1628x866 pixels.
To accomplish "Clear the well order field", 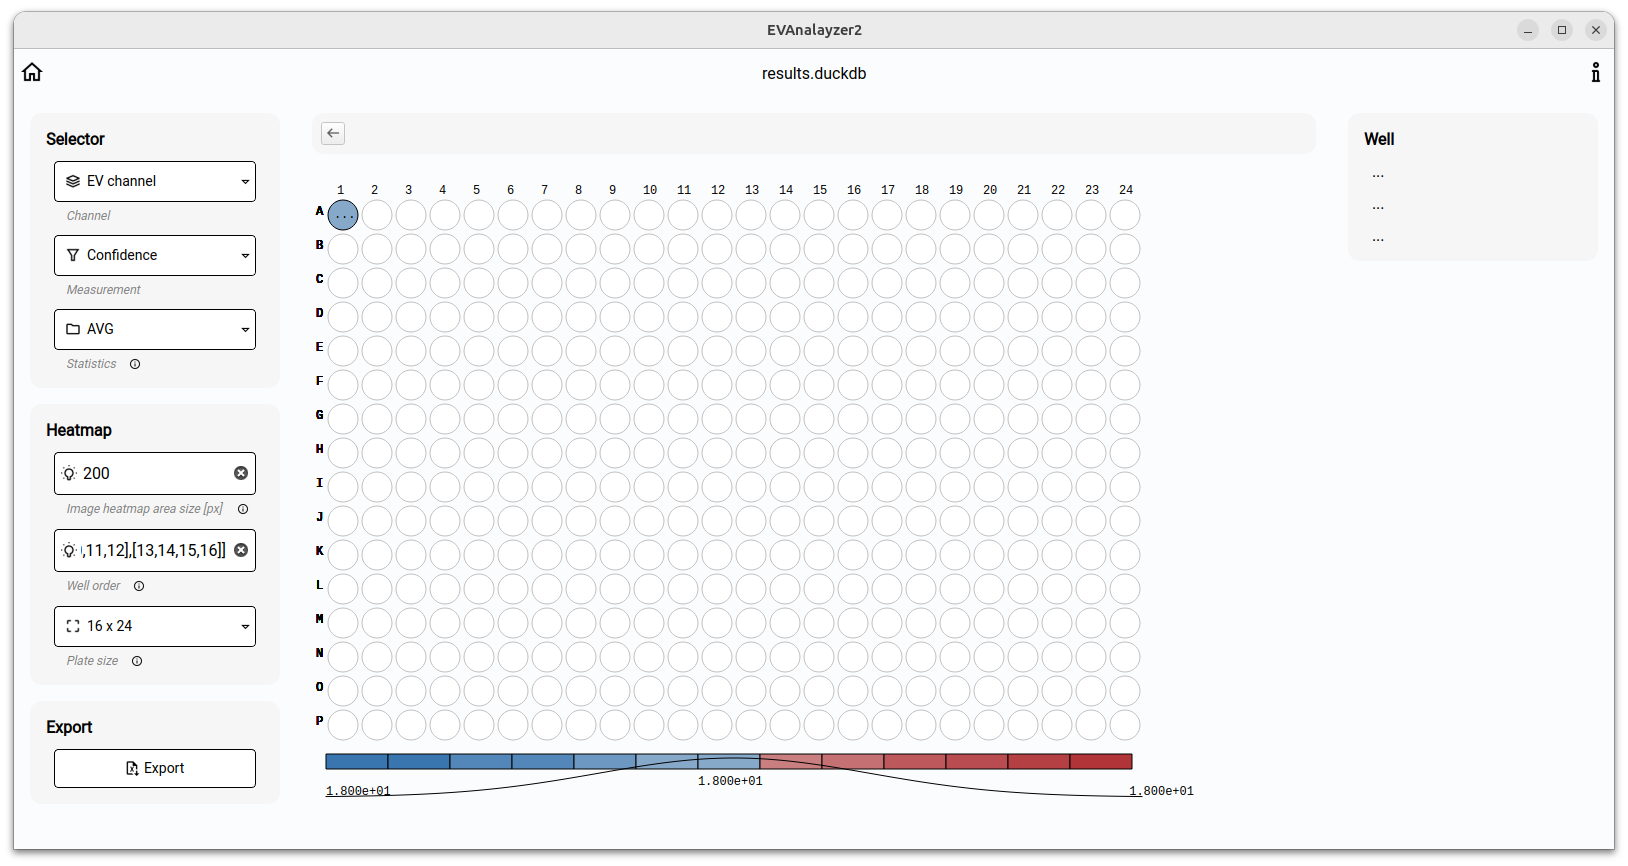I will 241,550.
